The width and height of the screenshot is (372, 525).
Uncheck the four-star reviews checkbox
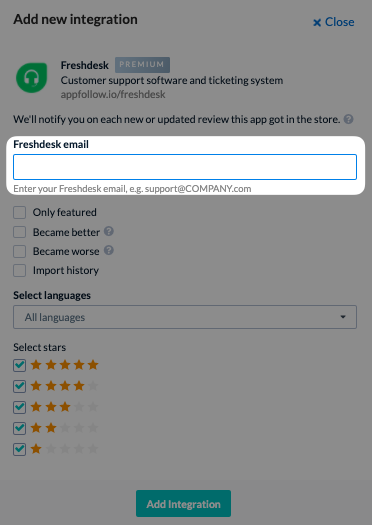pyautogui.click(x=19, y=386)
